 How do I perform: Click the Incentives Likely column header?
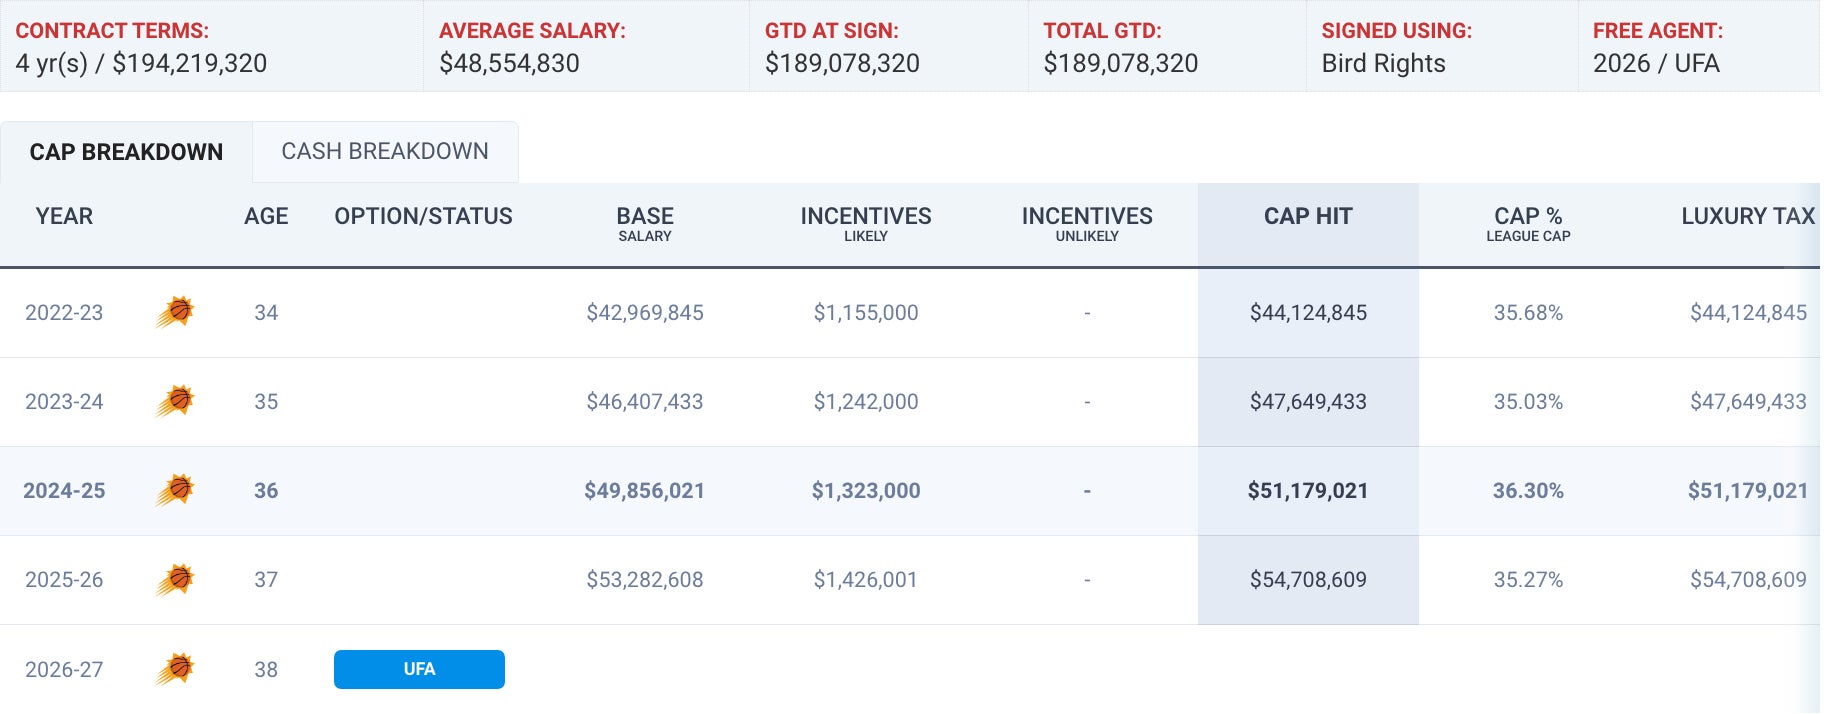coord(865,223)
